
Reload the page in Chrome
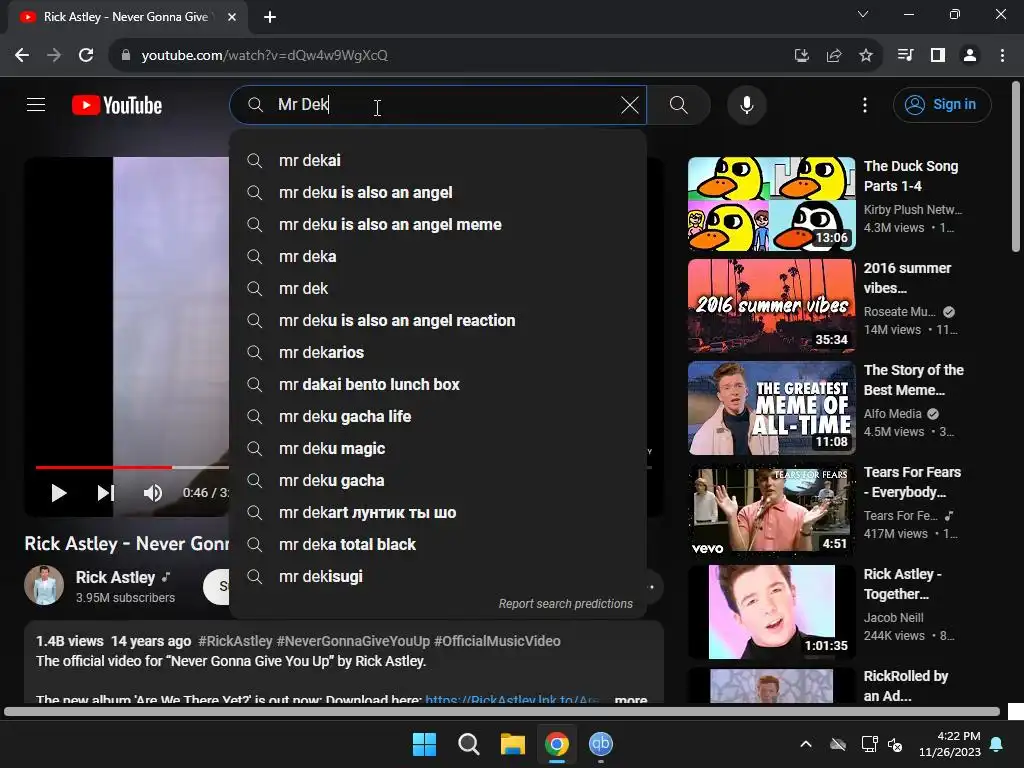pos(86,55)
